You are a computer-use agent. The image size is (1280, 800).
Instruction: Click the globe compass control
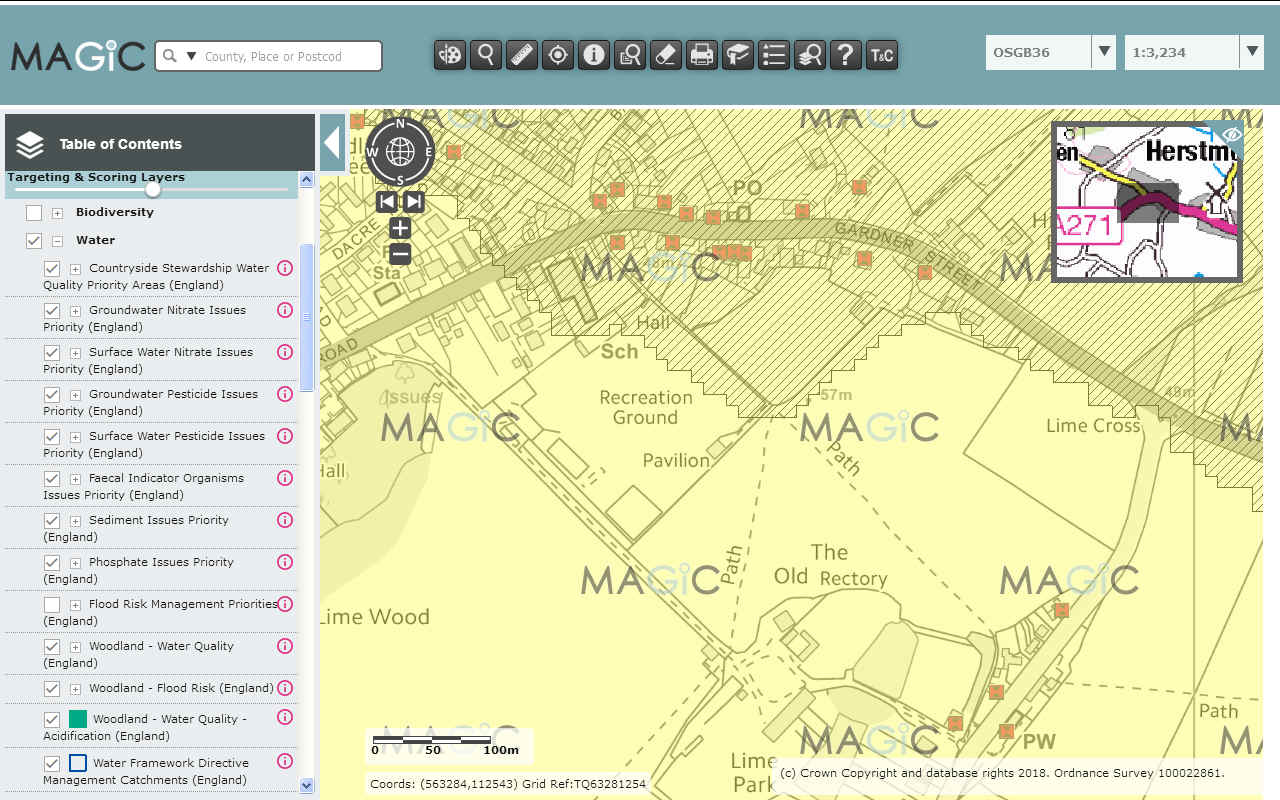400,152
